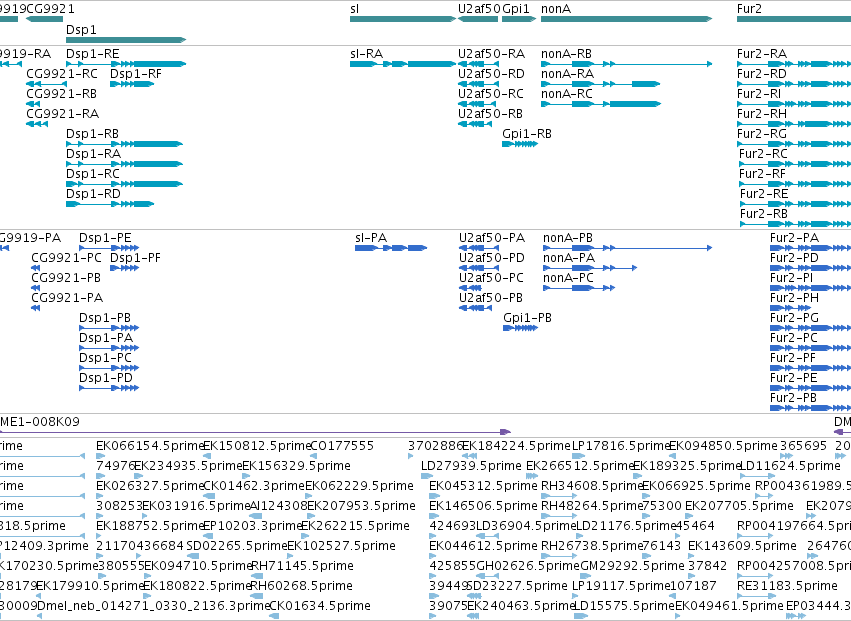Click the CG9921-RB transcript label
Screen dimensions: 851x621
61,94
